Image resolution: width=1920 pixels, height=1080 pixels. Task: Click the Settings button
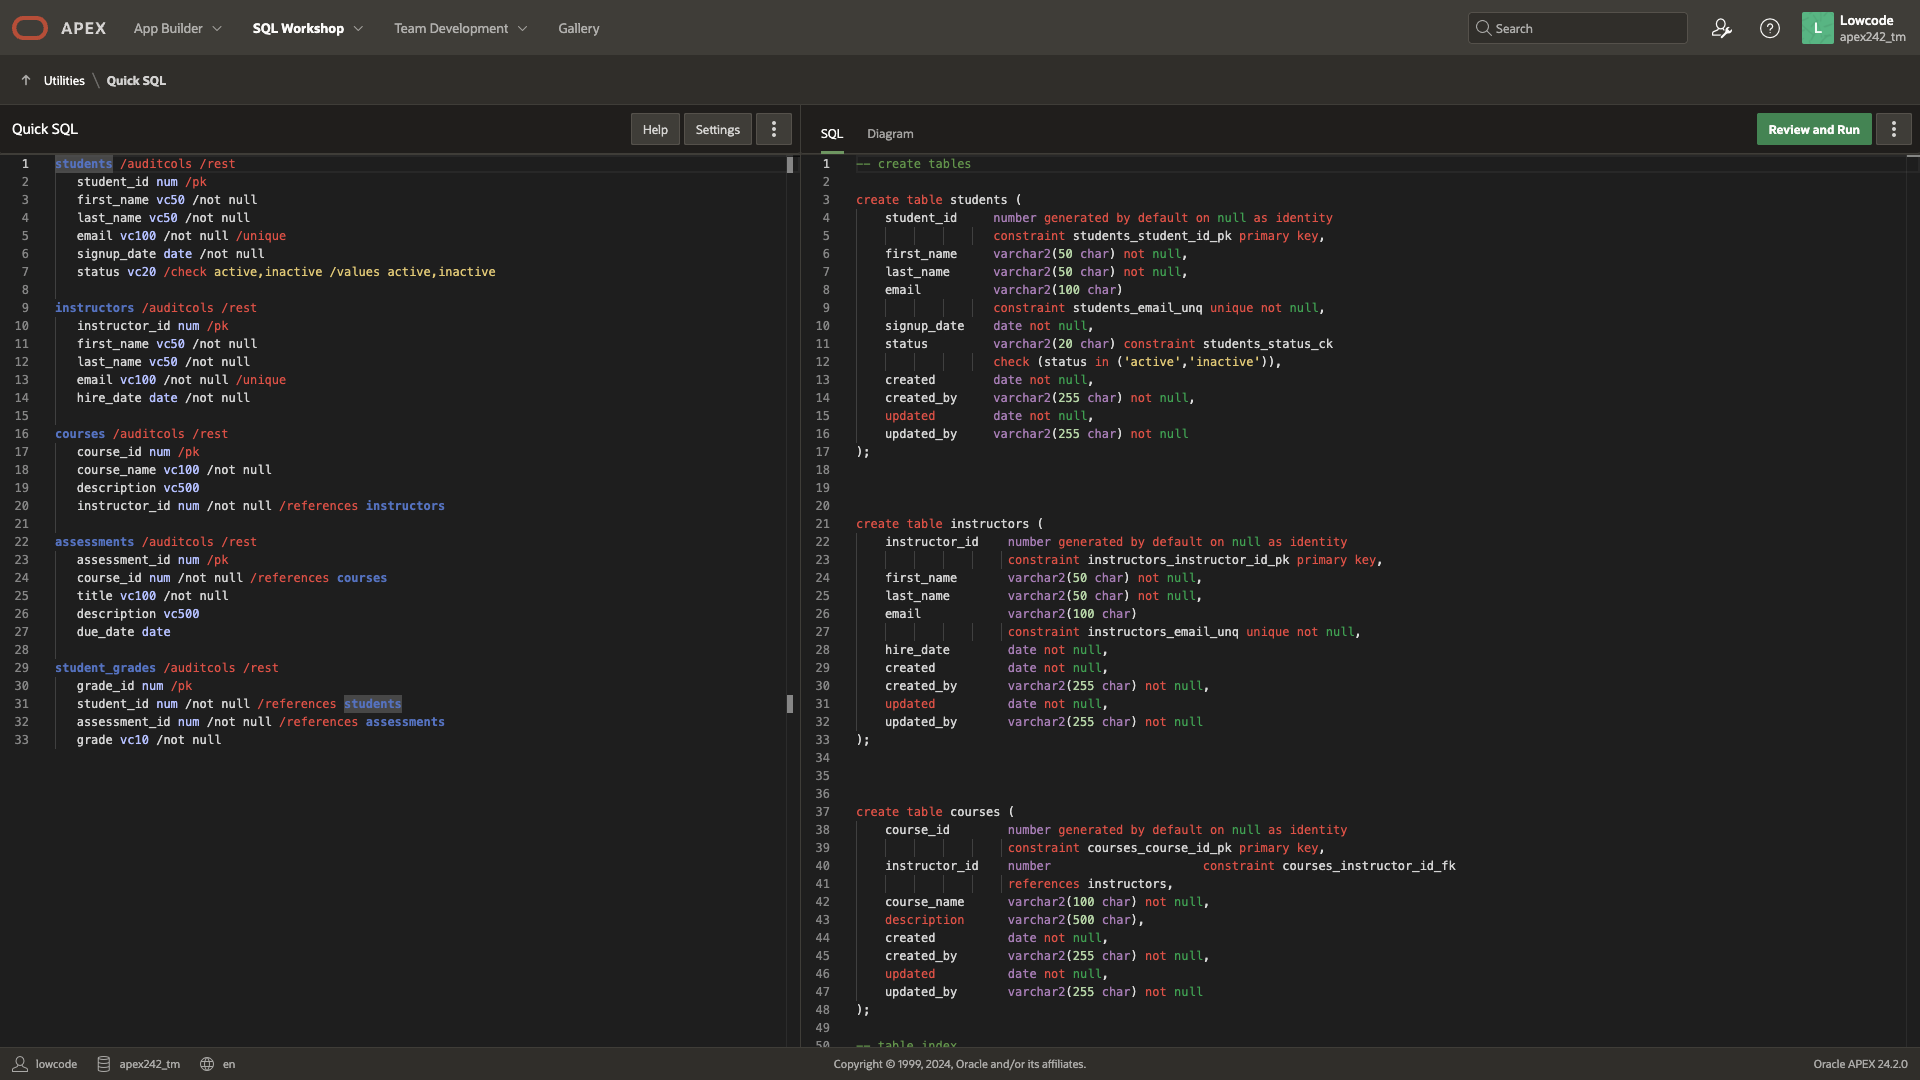(717, 129)
